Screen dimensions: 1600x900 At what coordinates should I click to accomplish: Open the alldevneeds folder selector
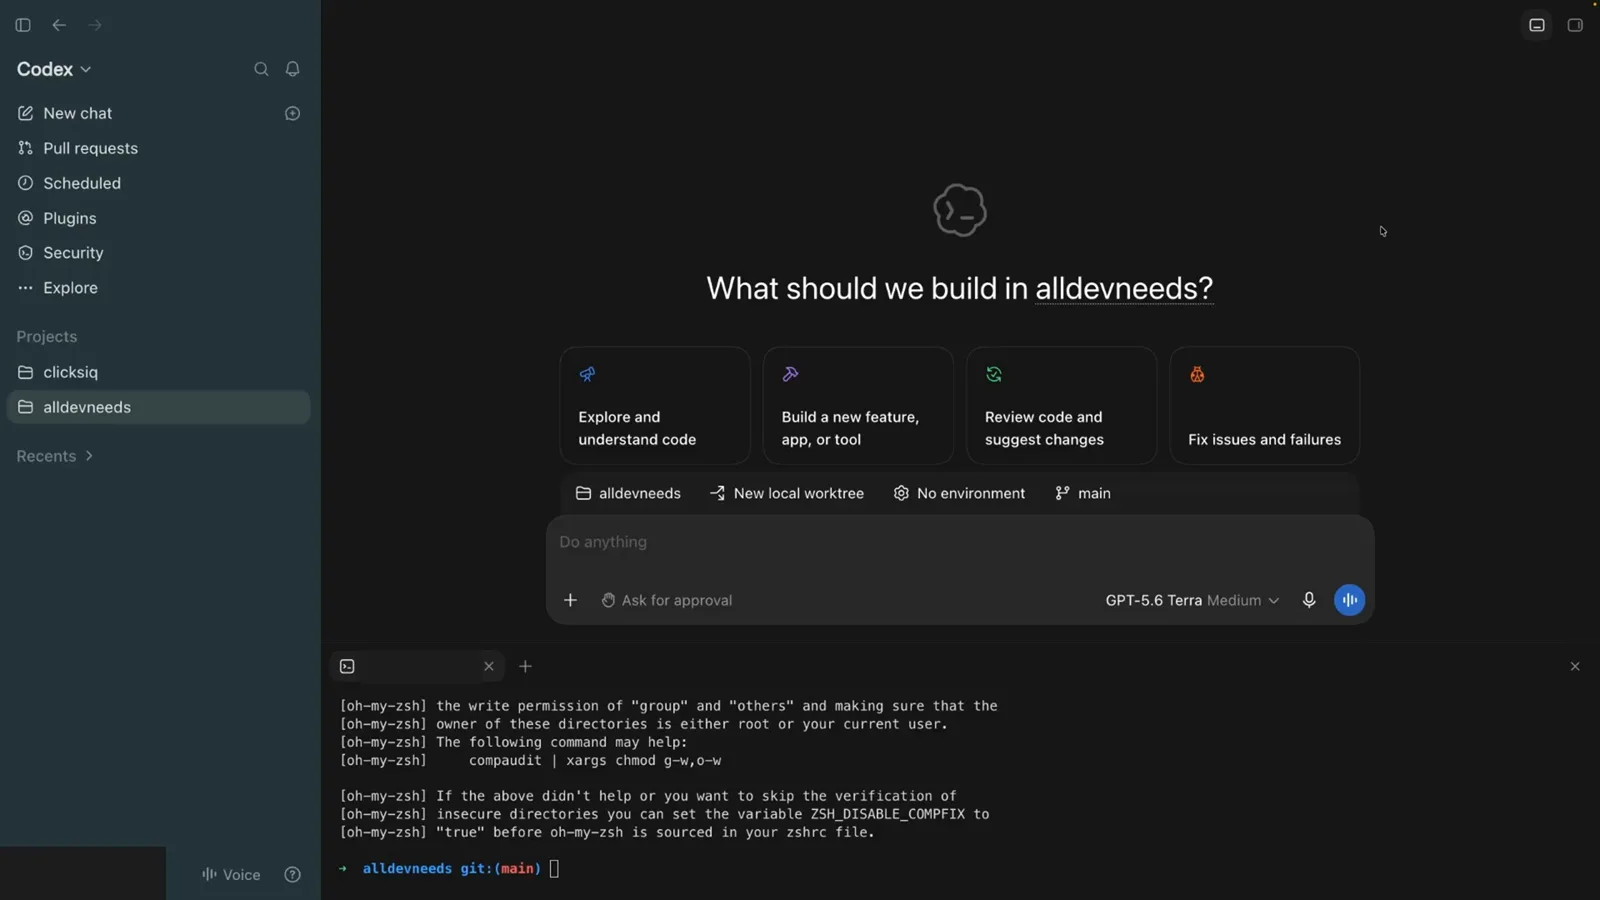[628, 493]
